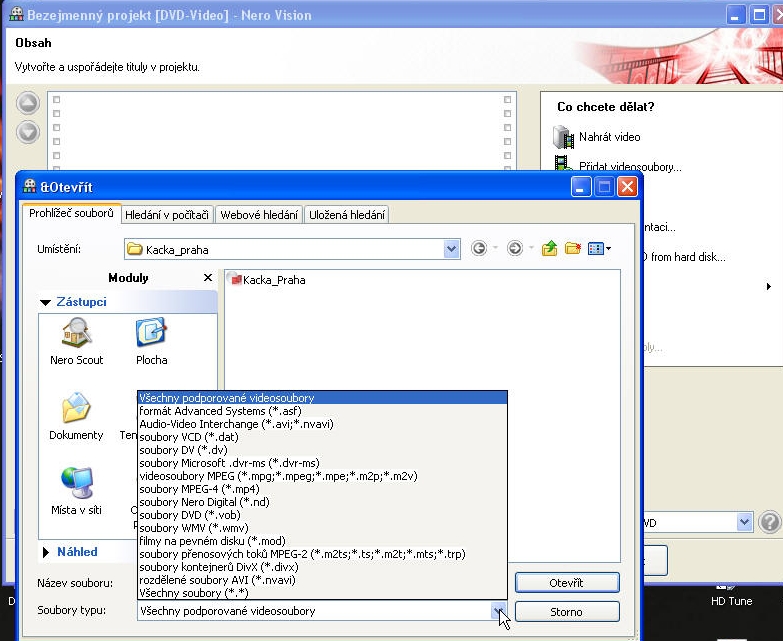Open the Plocha desktop shortcut
The width and height of the screenshot is (783, 641).
pyautogui.click(x=151, y=334)
